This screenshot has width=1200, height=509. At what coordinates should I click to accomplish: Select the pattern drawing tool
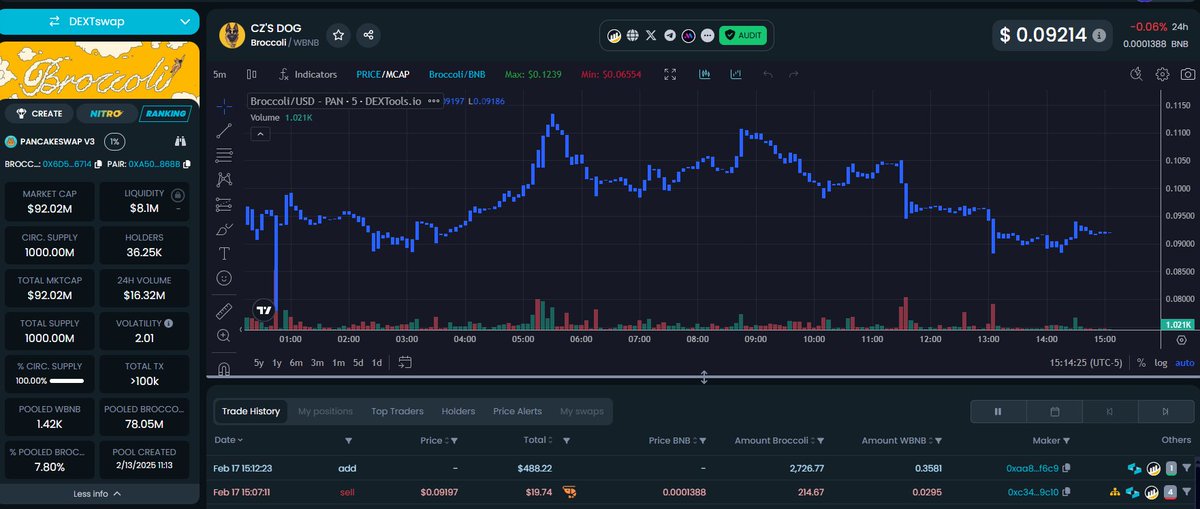click(x=224, y=180)
